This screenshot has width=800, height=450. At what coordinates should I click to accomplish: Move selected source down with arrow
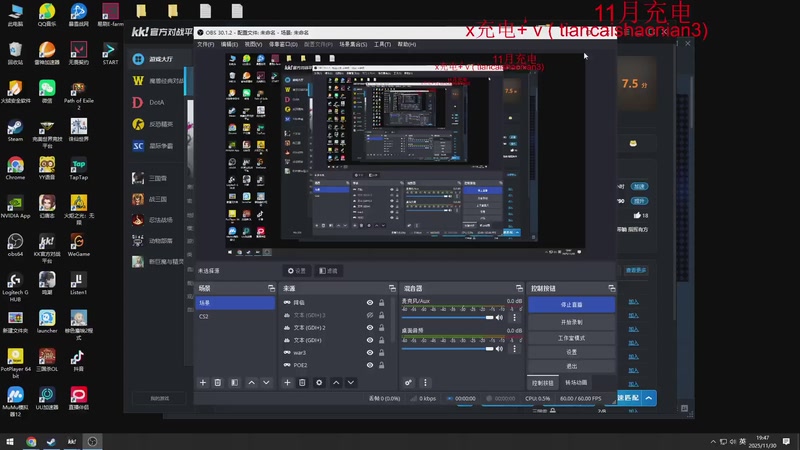[351, 383]
